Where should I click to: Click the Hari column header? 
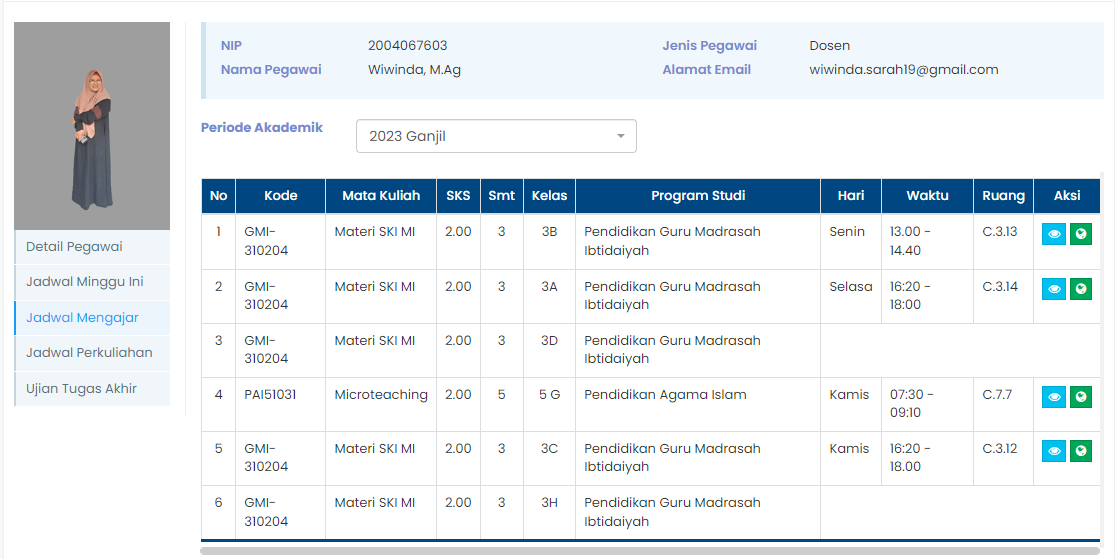coord(851,196)
